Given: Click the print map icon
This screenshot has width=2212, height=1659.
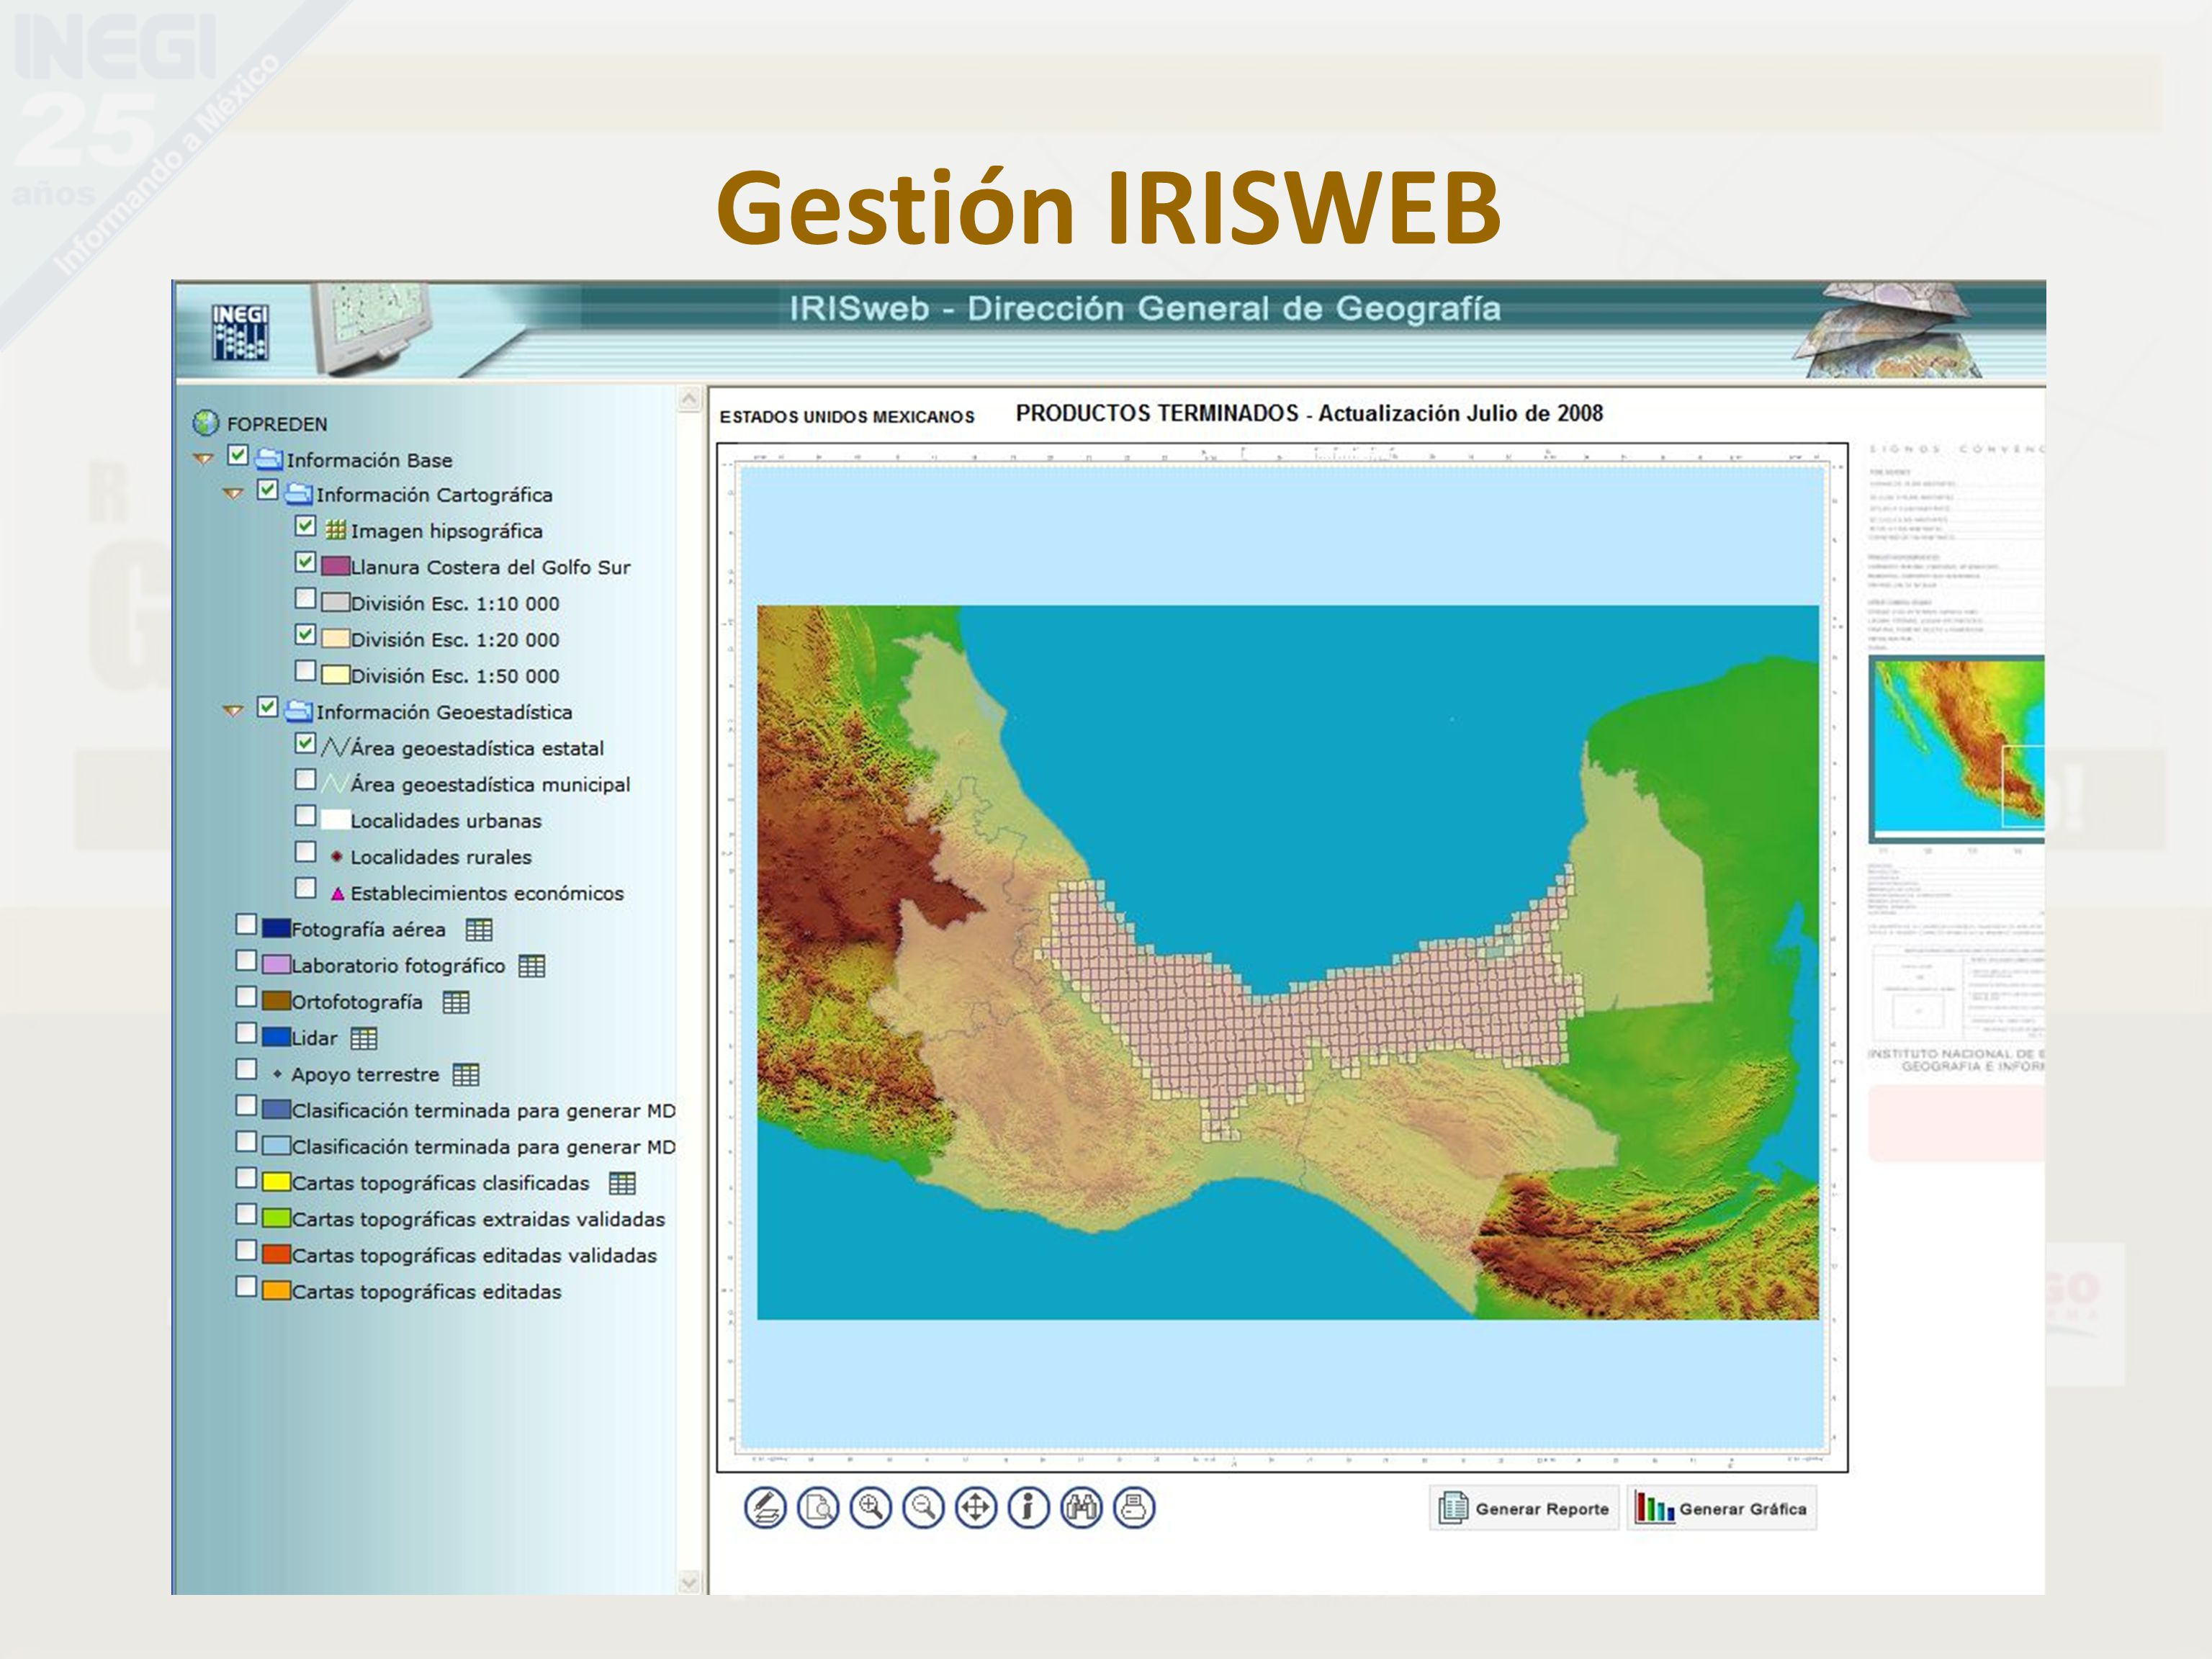Looking at the screenshot, I should click(1134, 1507).
